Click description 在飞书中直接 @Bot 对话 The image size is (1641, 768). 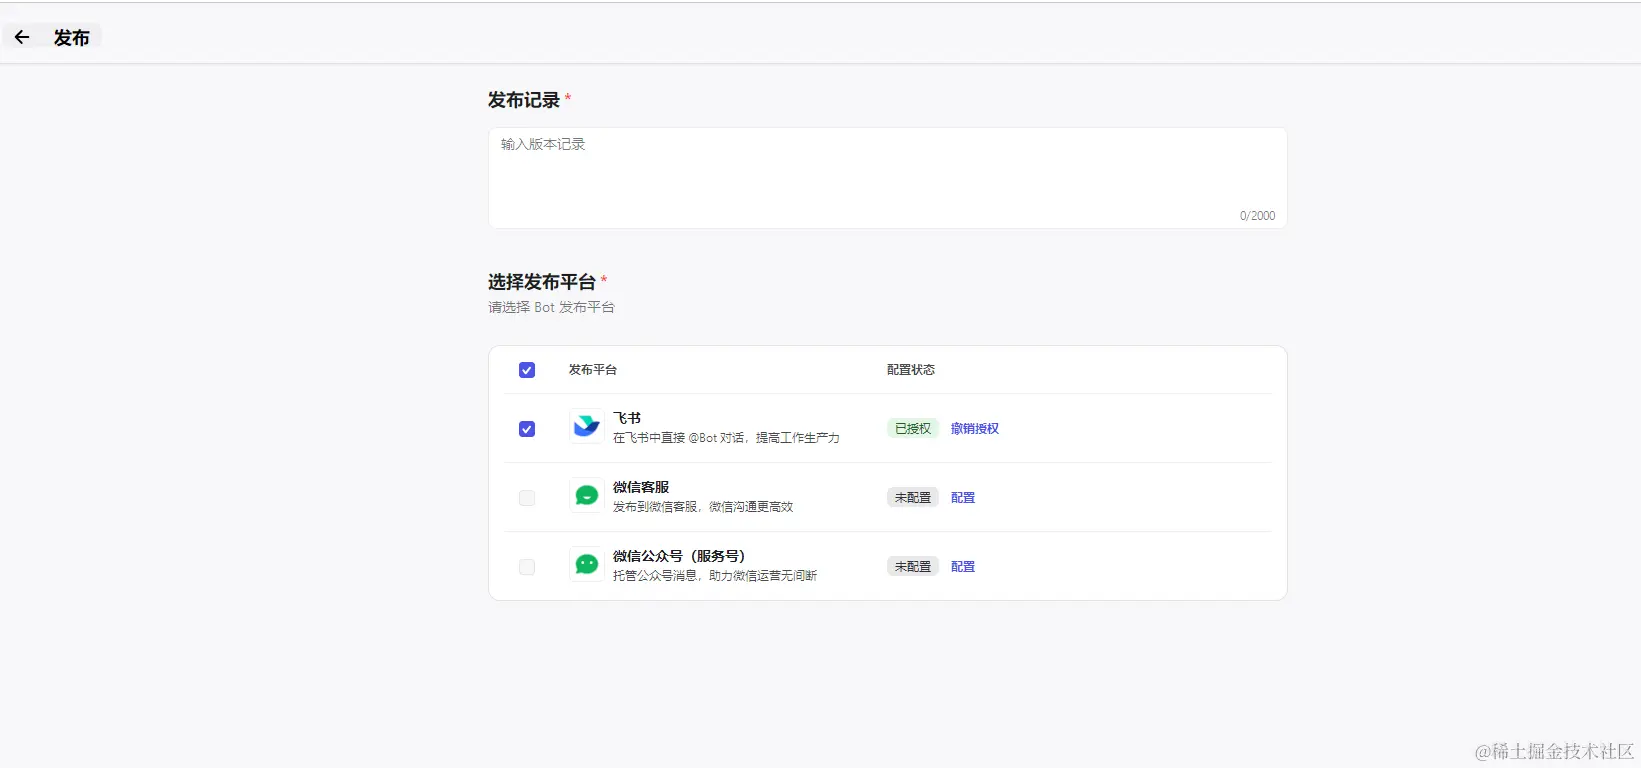pos(726,438)
